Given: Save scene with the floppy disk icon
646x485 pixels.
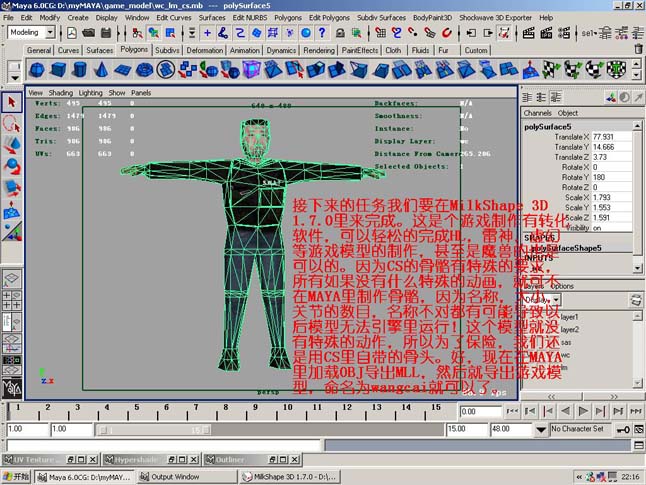Looking at the screenshot, I should pos(106,33).
